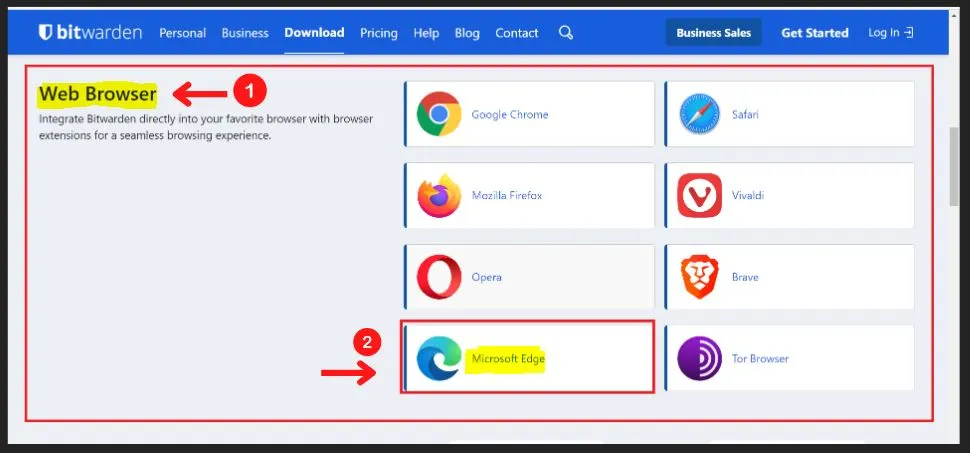The width and height of the screenshot is (970, 453).
Task: Click the Opera logo icon
Action: 439,277
